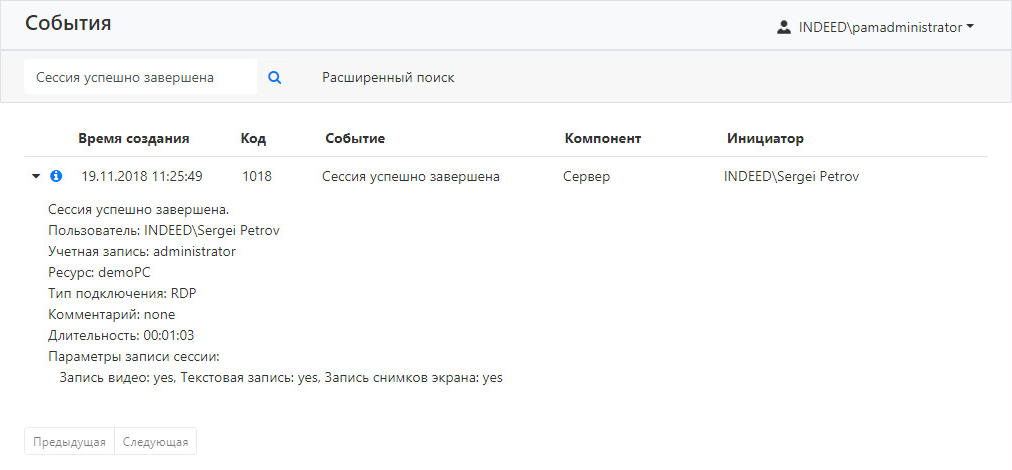
Task: Click initiator 'INDEED\Sergei Petrov' in the row
Action: click(x=791, y=176)
